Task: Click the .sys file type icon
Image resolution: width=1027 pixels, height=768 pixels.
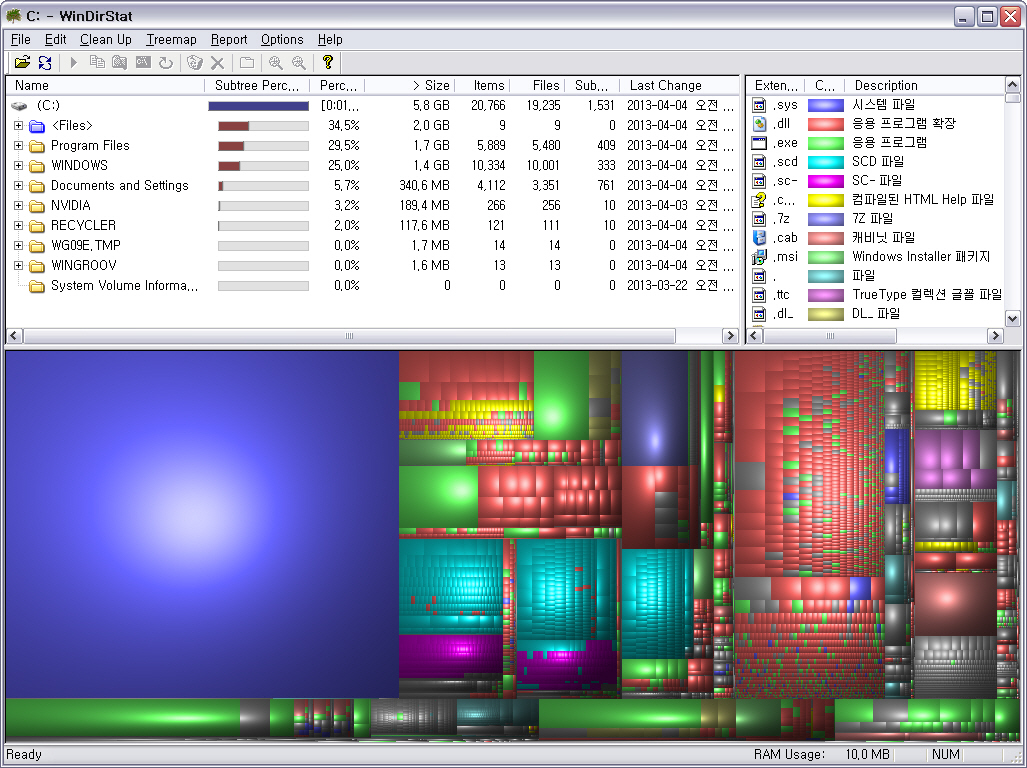Action: coord(758,105)
